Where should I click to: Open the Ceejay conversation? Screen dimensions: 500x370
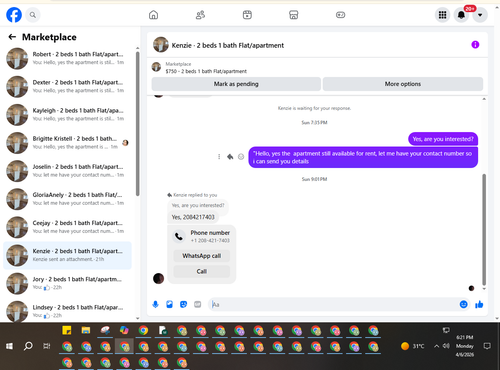coord(67,227)
